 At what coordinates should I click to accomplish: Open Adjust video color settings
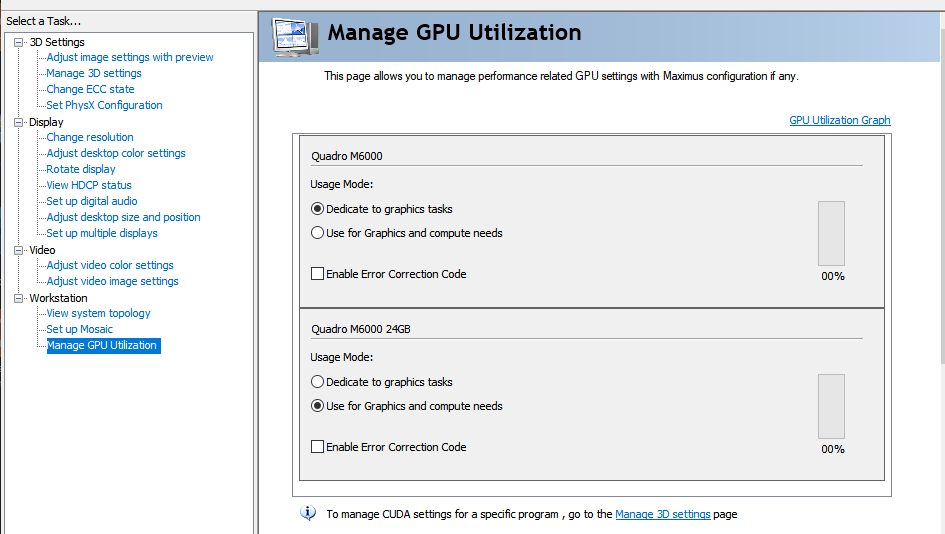pyautogui.click(x=110, y=265)
